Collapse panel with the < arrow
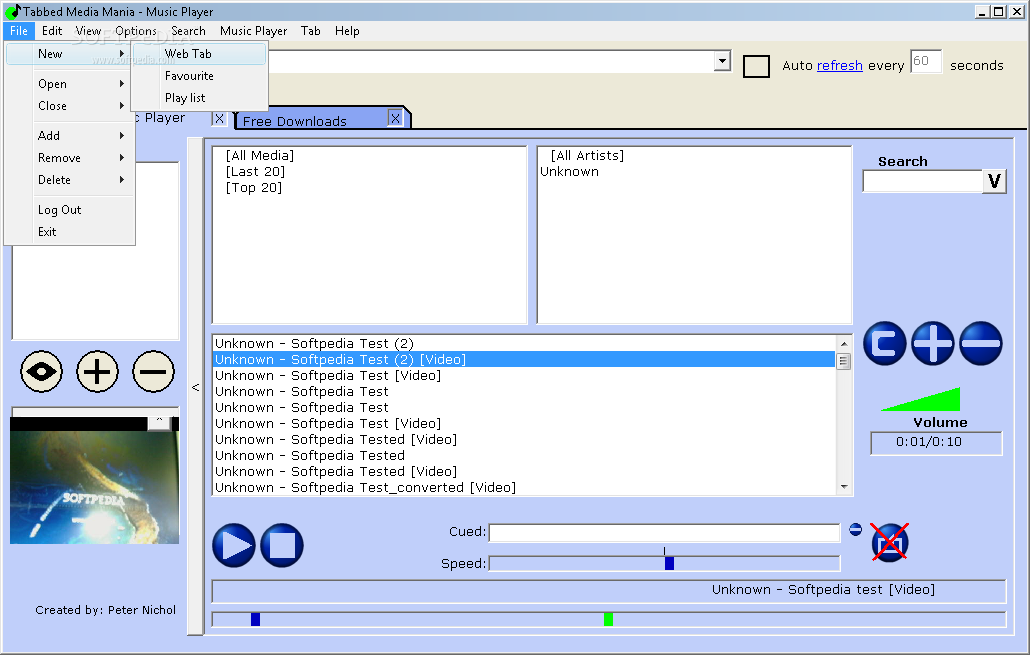 [195, 387]
